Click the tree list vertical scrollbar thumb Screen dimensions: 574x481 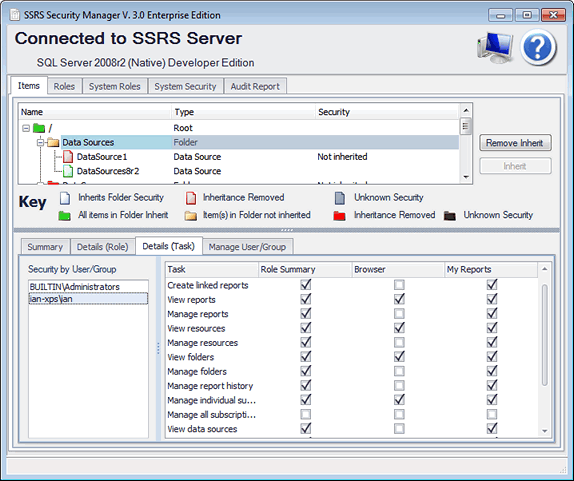[466, 126]
